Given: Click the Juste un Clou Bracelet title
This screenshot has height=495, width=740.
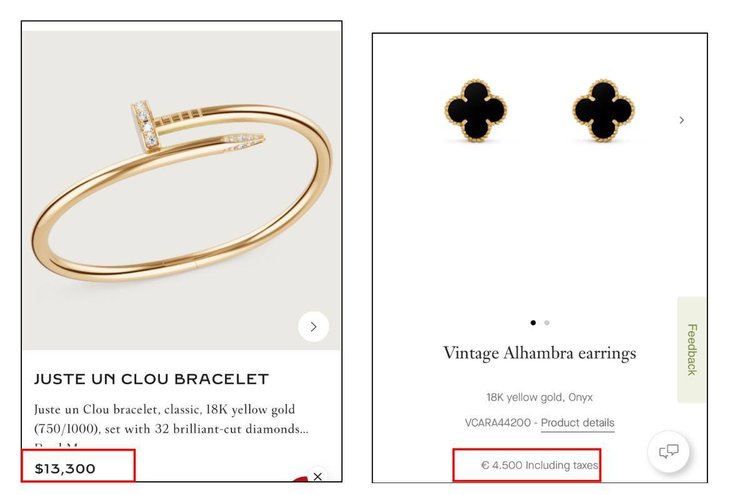Looking at the screenshot, I should click(x=151, y=379).
